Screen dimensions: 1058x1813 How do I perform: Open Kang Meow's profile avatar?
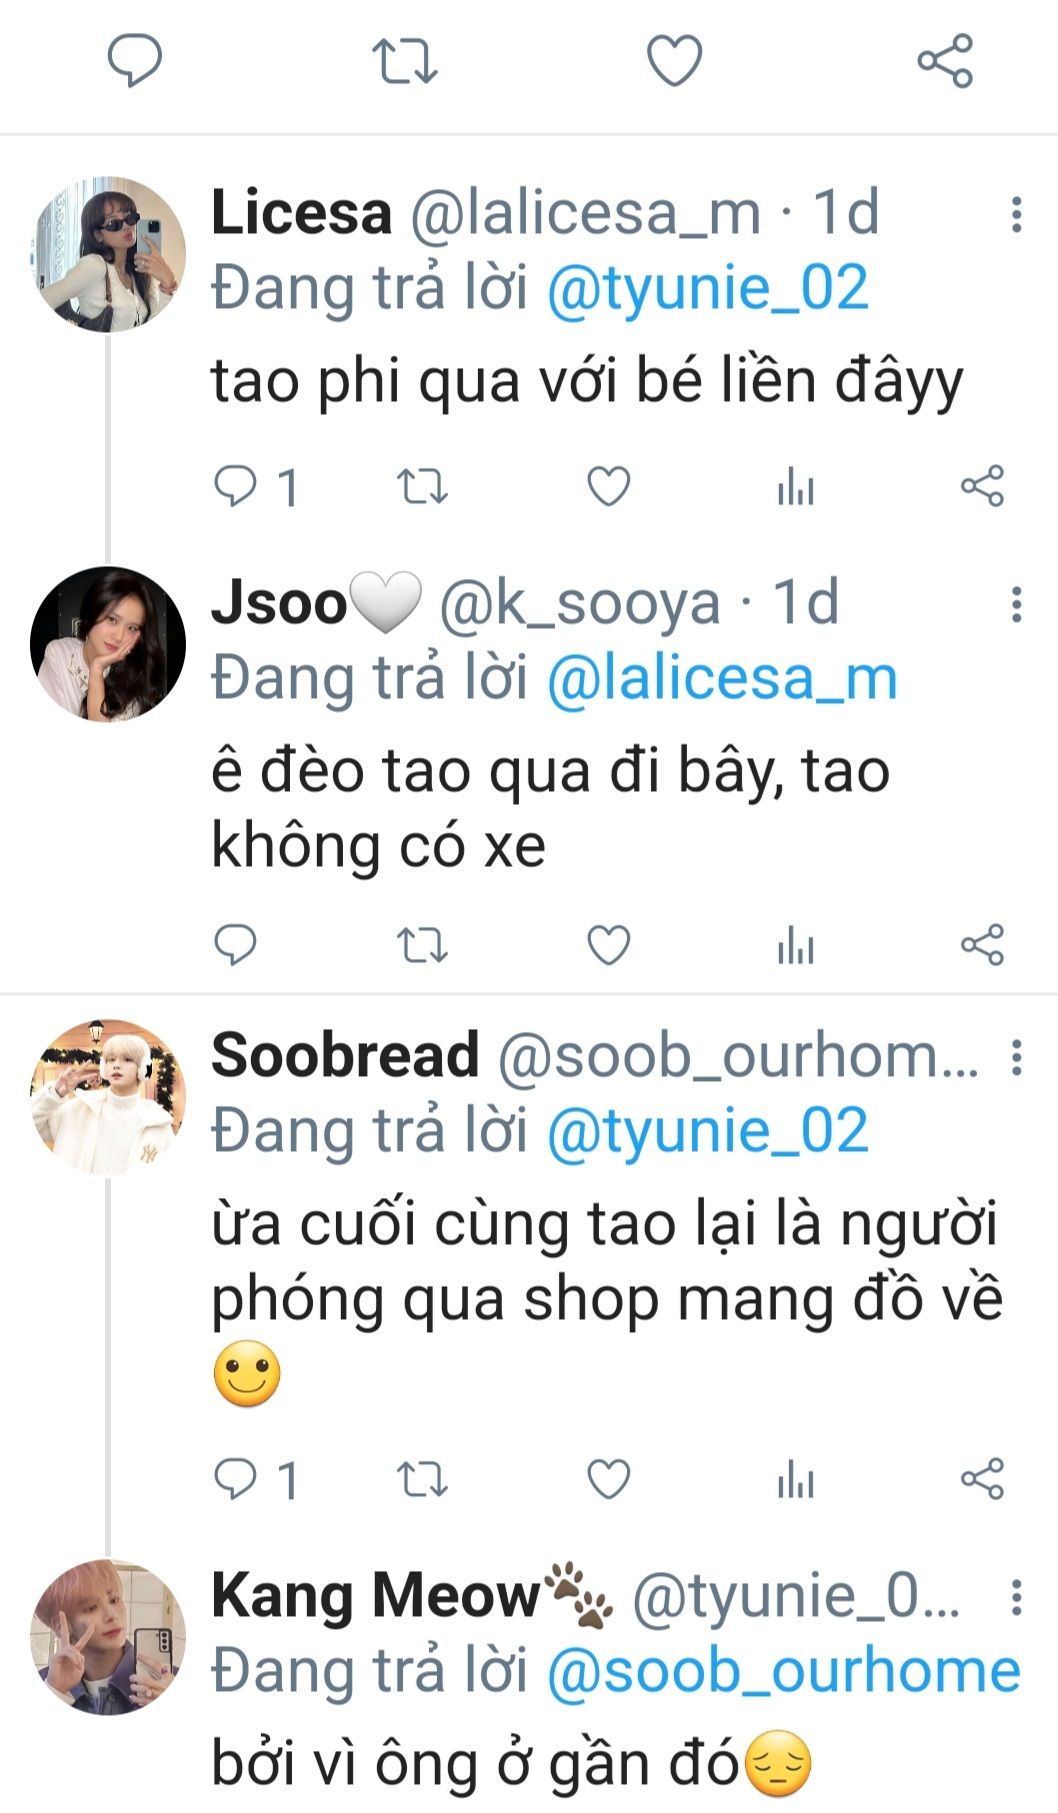tap(108, 1637)
